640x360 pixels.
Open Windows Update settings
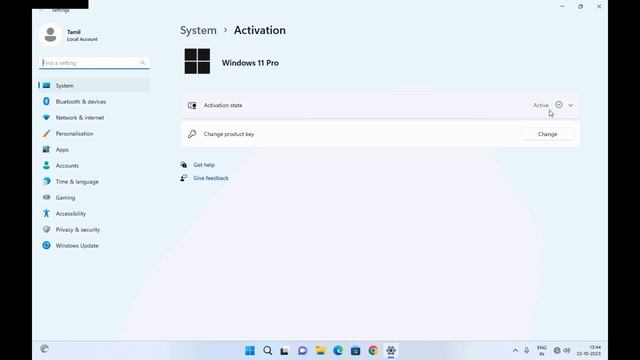94,245
